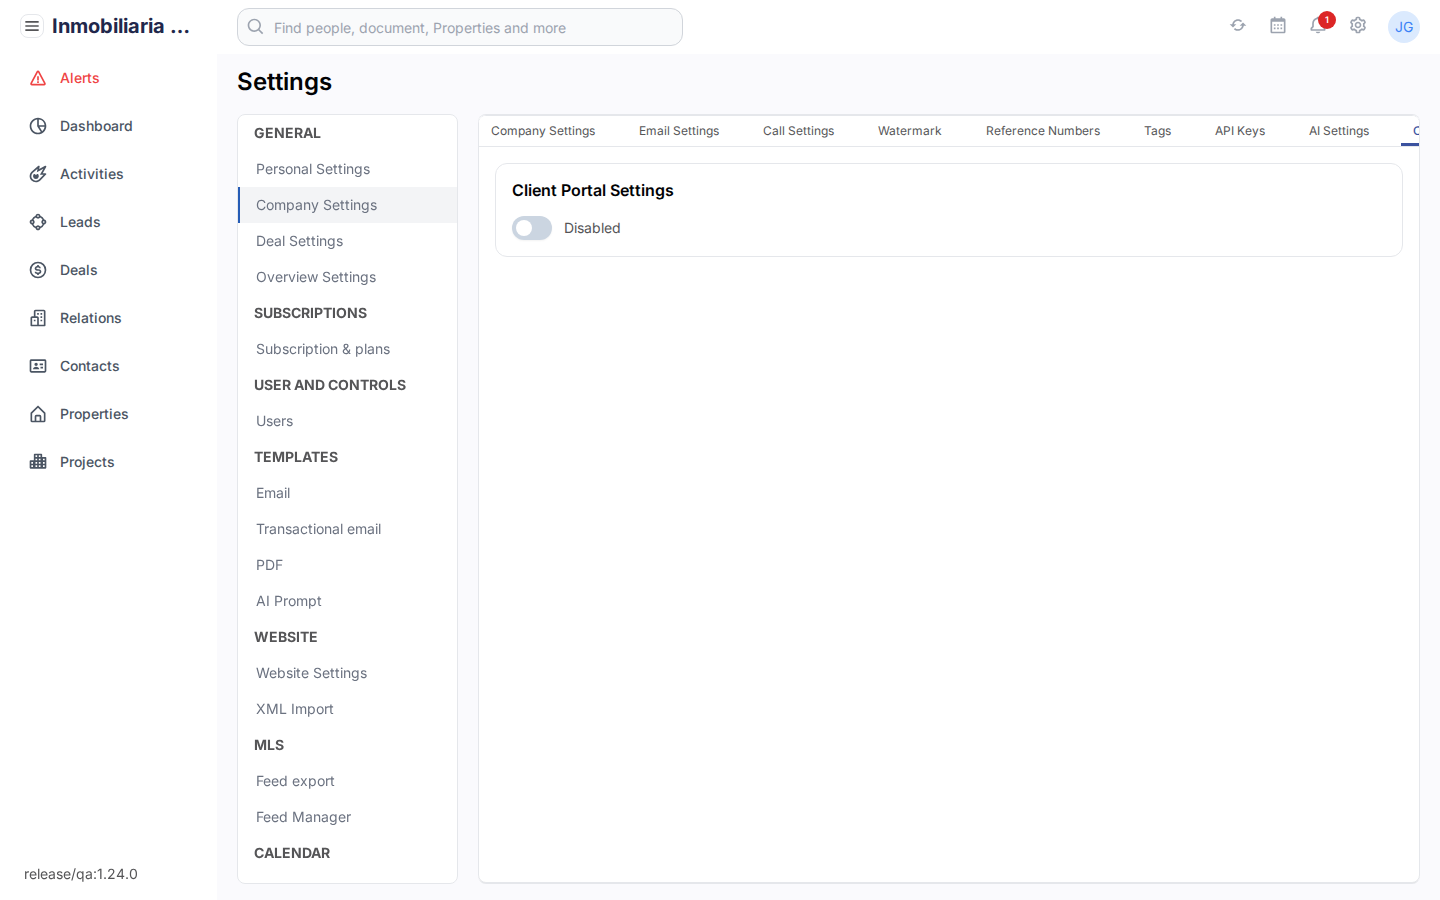The height and width of the screenshot is (900, 1440).
Task: Open the Users settings page
Action: coord(274,421)
